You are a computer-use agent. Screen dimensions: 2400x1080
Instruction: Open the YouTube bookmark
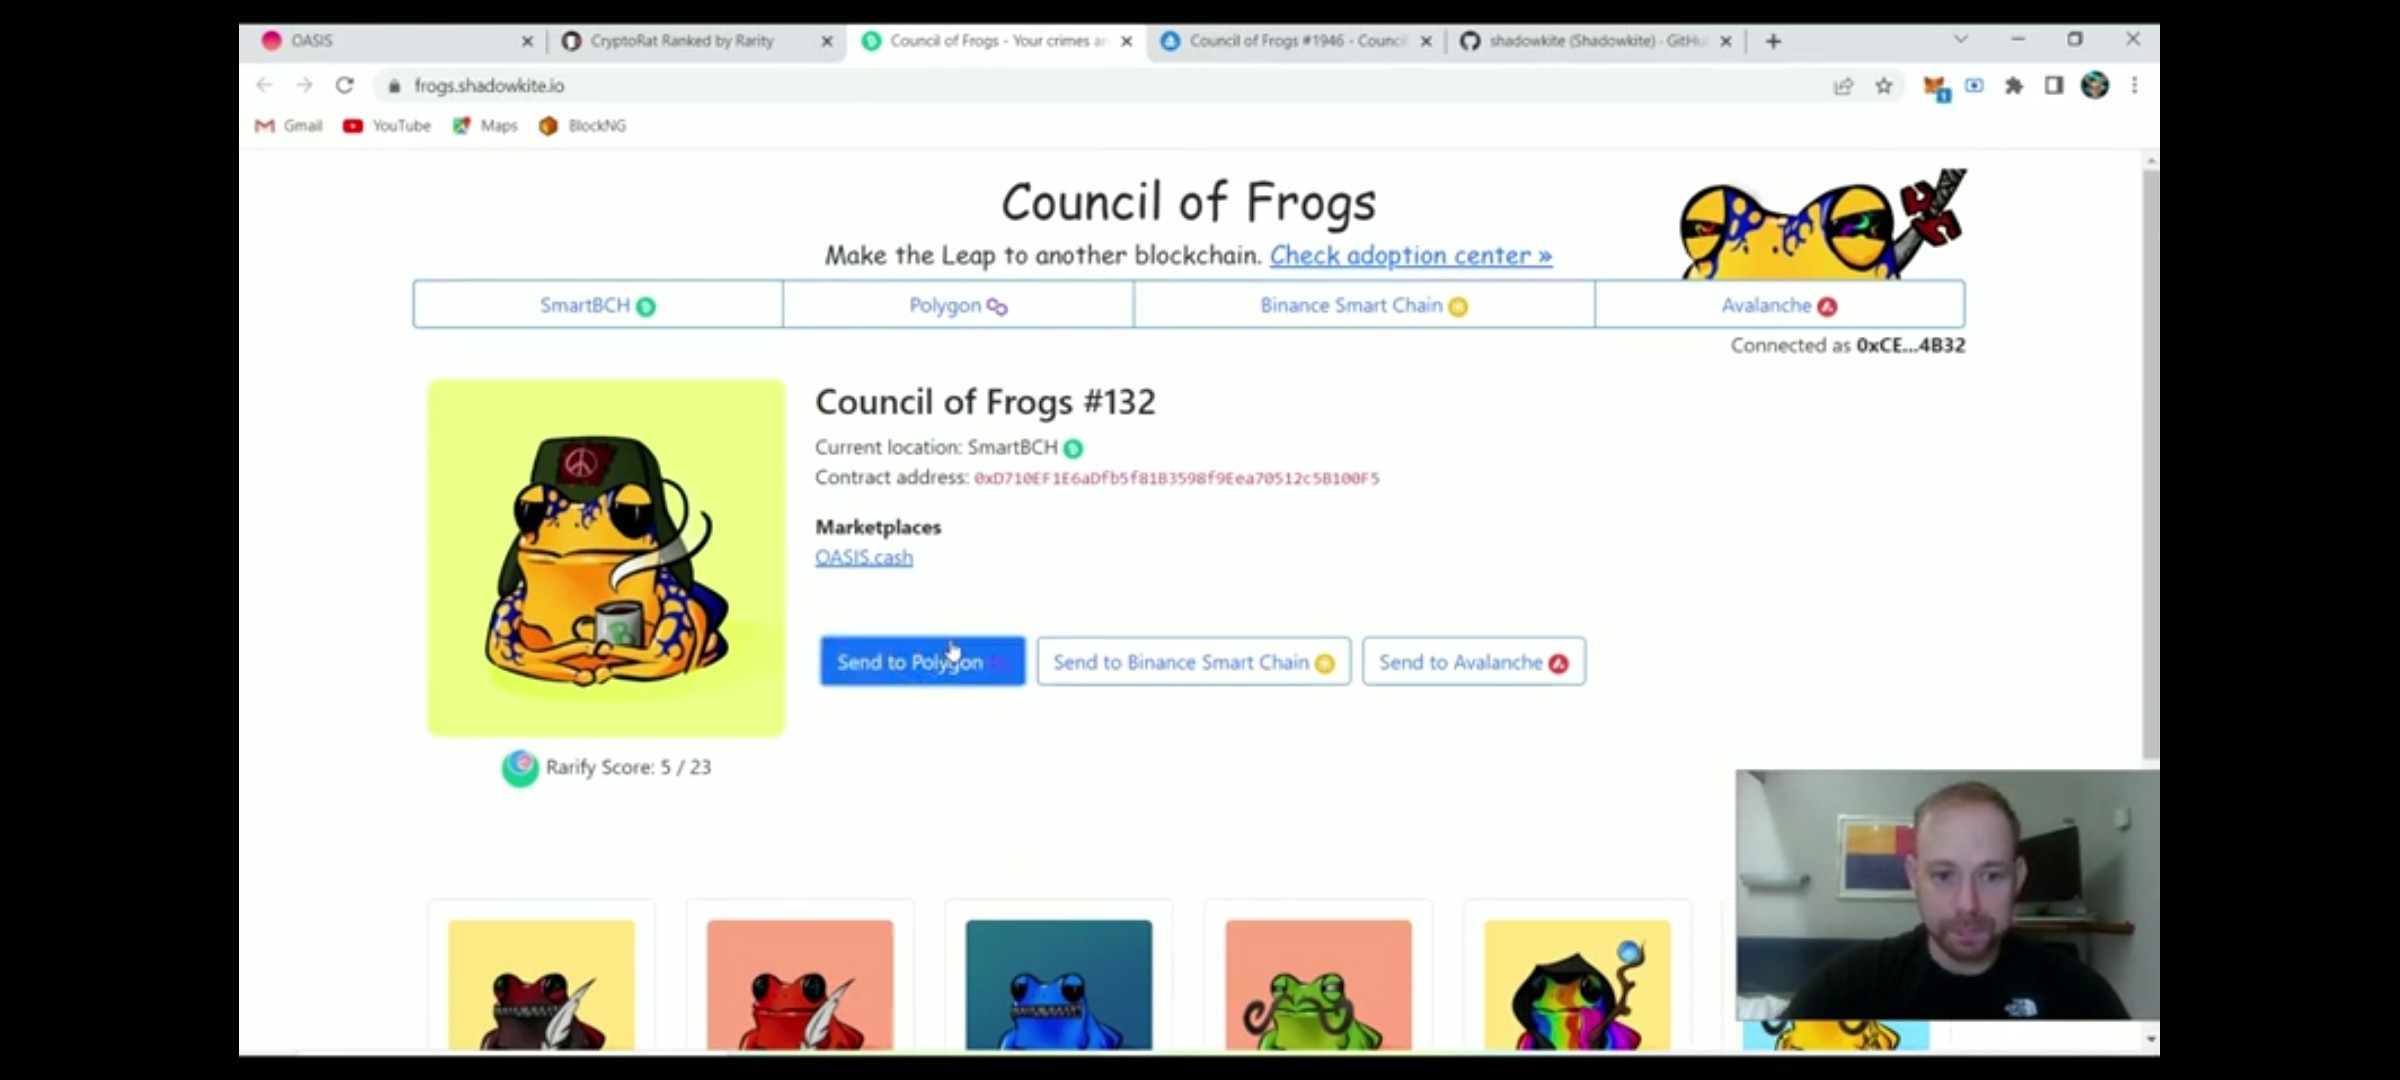coord(387,126)
